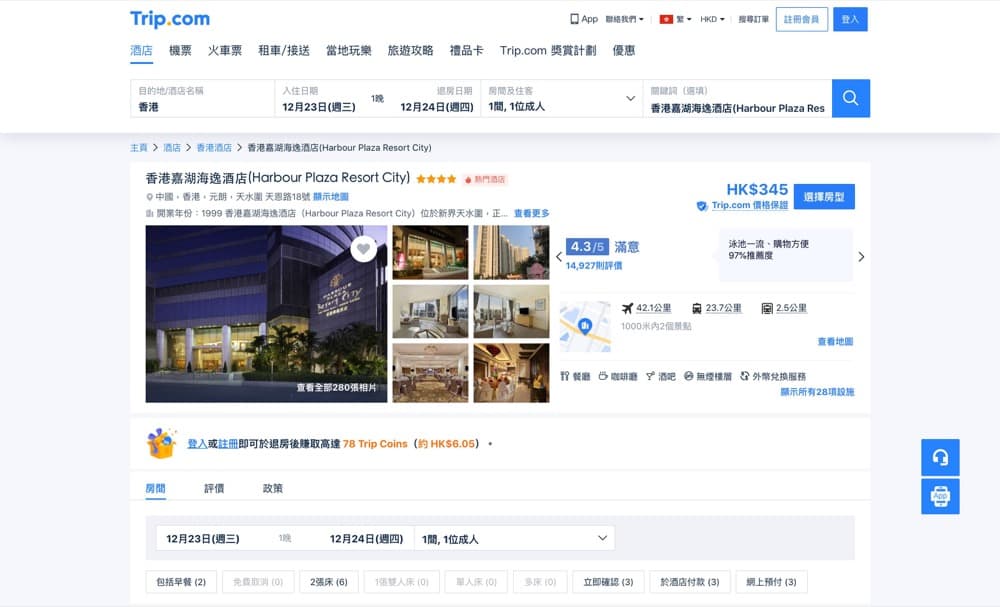Open customer service headset floating button
1000x607 pixels.
[x=940, y=457]
